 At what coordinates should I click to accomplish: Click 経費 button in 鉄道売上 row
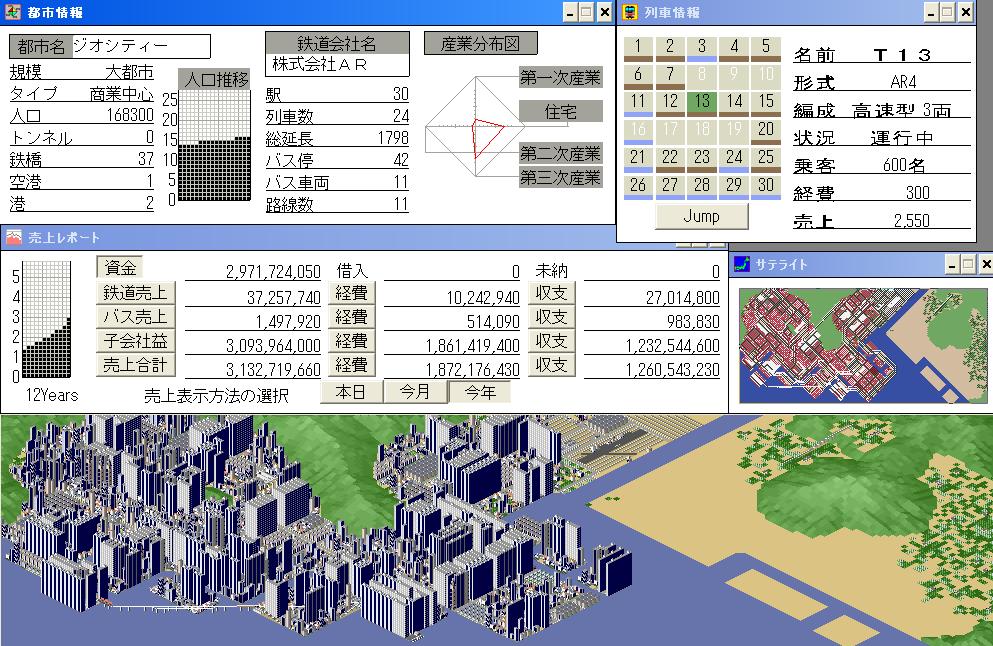pos(351,293)
